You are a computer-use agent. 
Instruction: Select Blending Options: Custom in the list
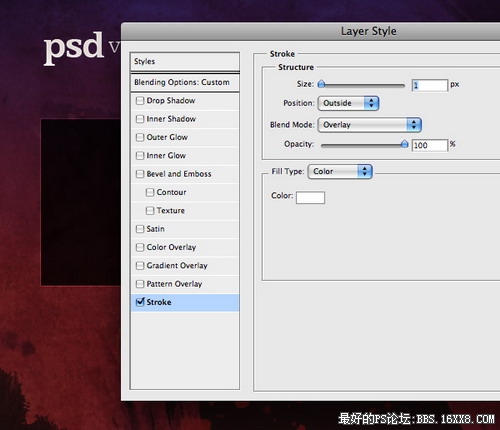185,82
